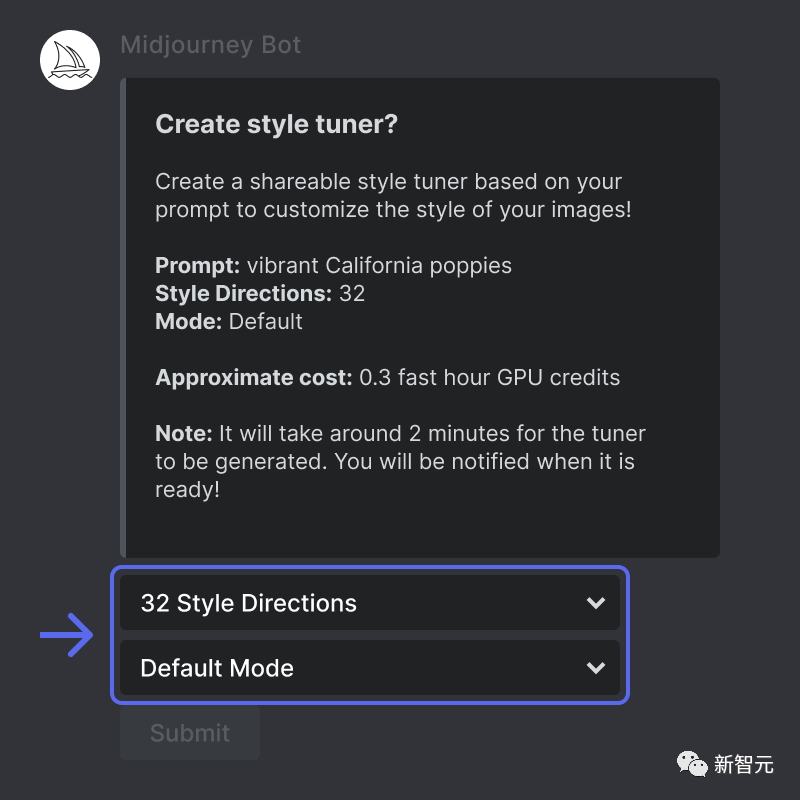Image resolution: width=800 pixels, height=800 pixels.
Task: Click the 32 Style Directions label text
Action: click(248, 603)
